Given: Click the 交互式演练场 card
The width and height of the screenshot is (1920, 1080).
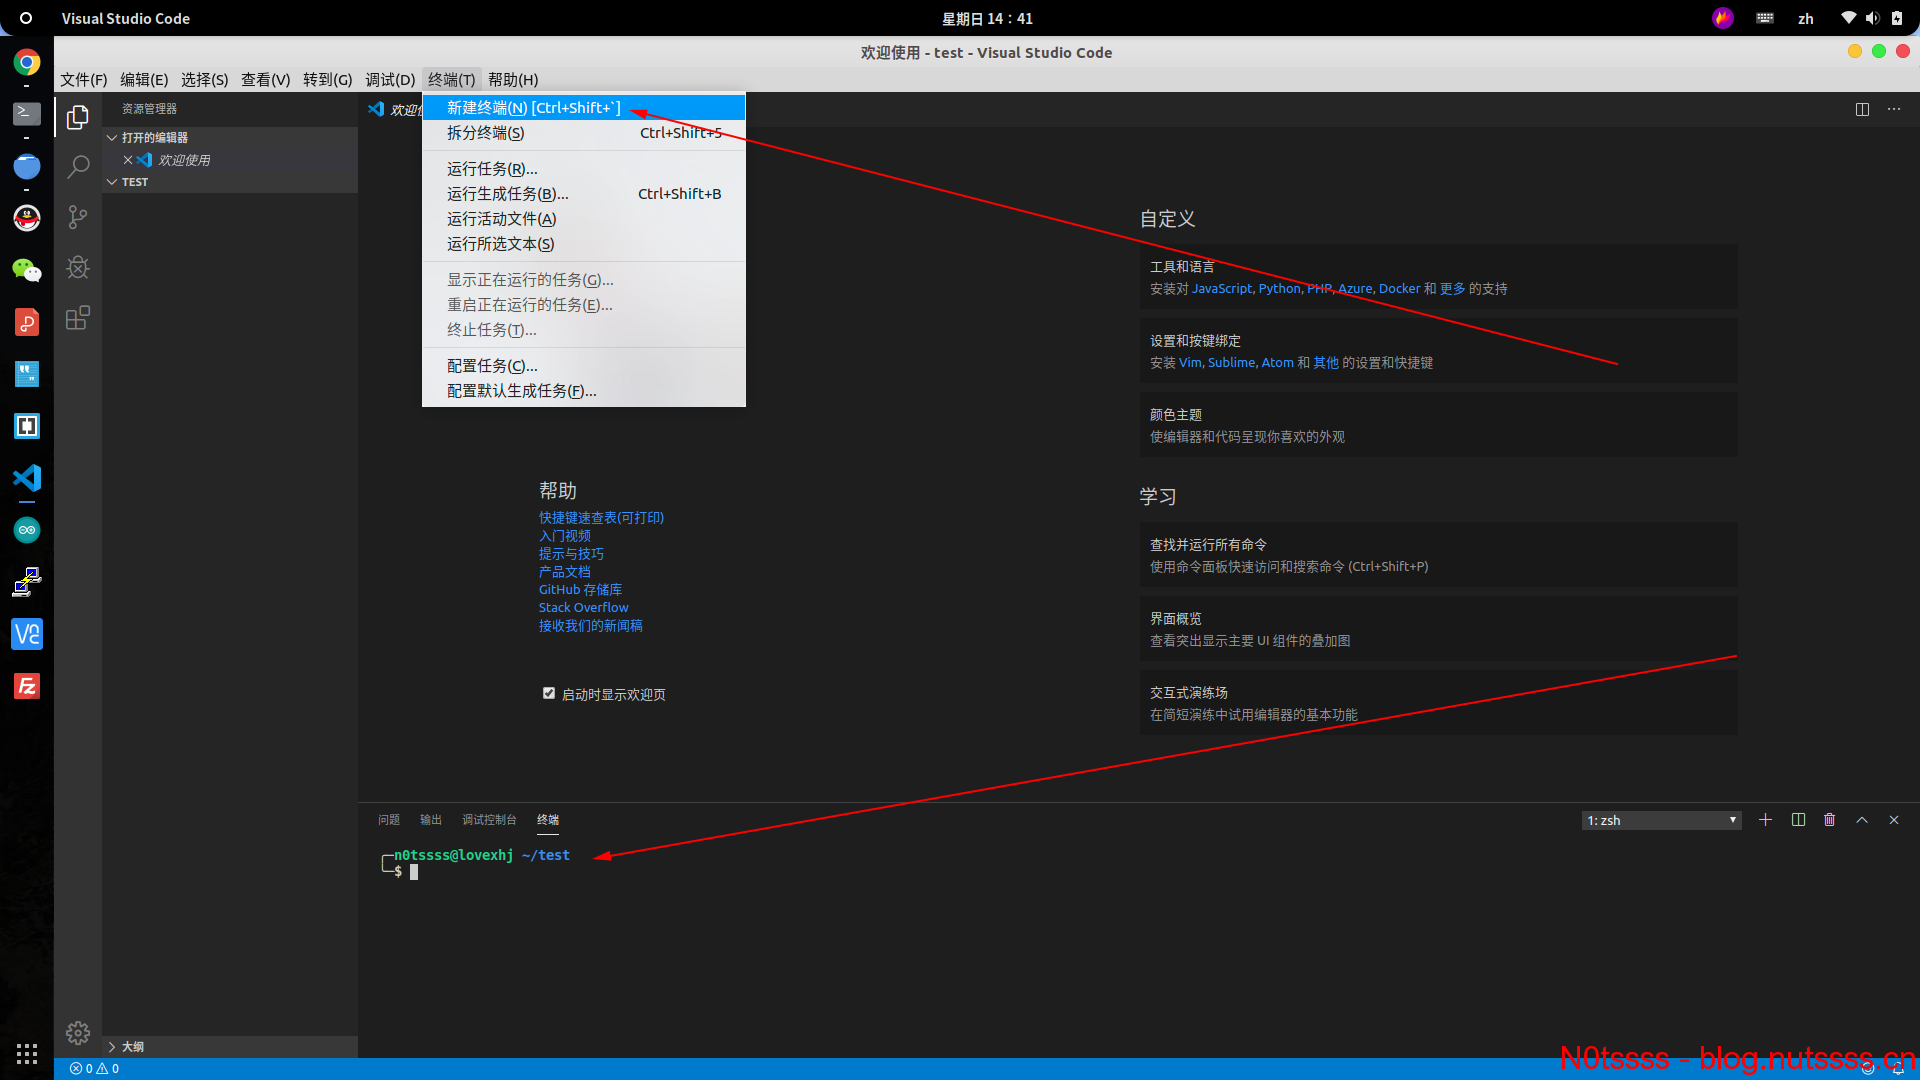Looking at the screenshot, I should click(1438, 703).
